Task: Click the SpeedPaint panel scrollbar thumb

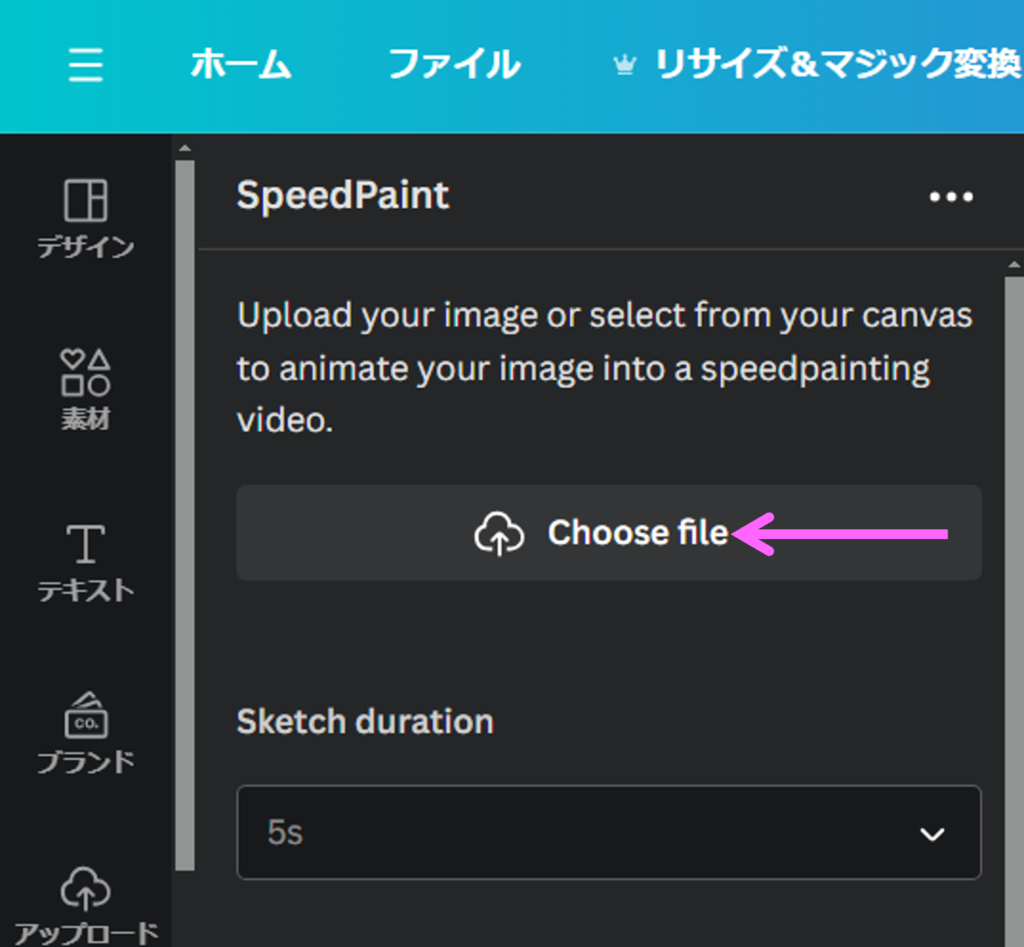Action: (x=1014, y=600)
